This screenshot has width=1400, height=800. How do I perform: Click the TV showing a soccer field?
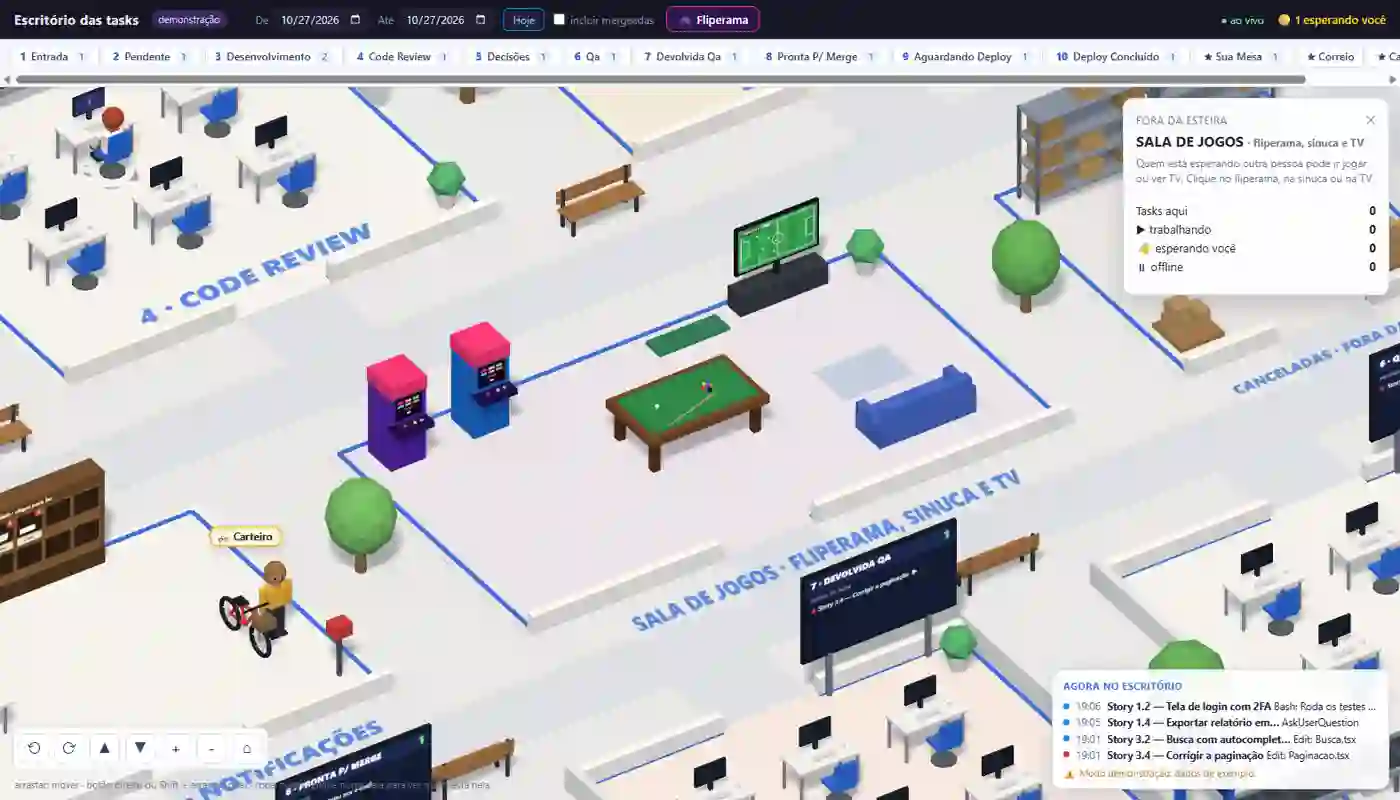[777, 238]
